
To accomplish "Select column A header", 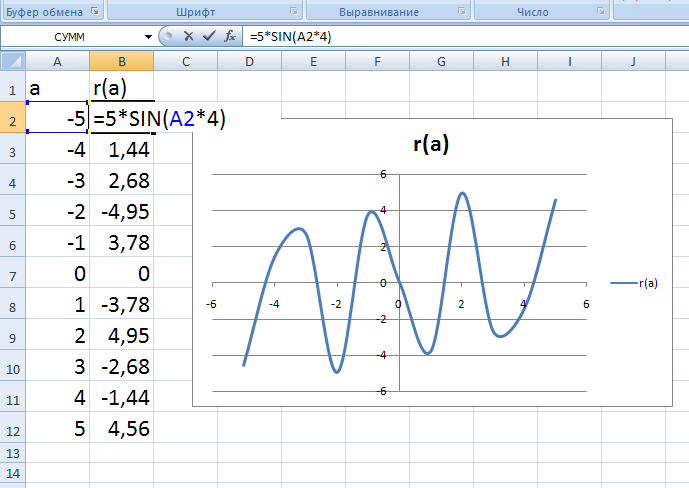I will tap(57, 61).
